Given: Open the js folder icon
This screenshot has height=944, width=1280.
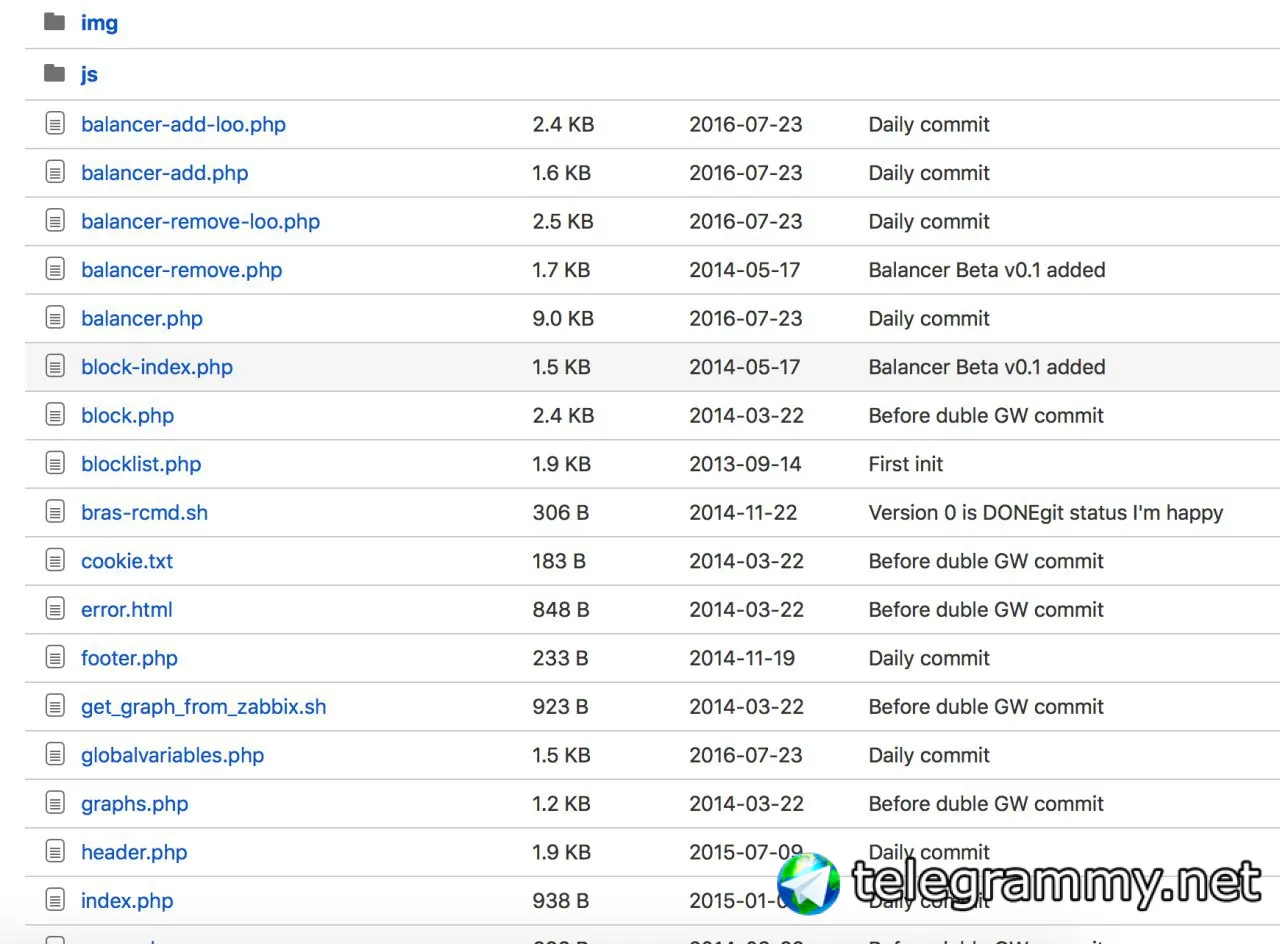Looking at the screenshot, I should [55, 73].
